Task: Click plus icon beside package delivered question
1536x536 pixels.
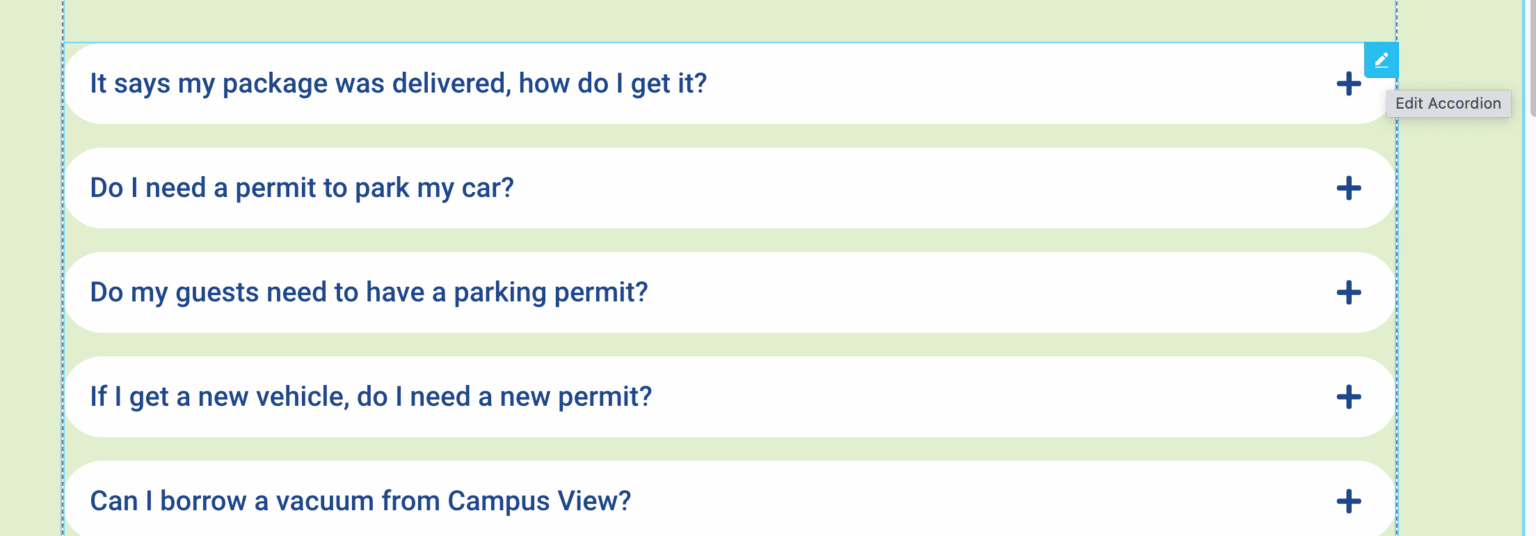Action: [1348, 84]
